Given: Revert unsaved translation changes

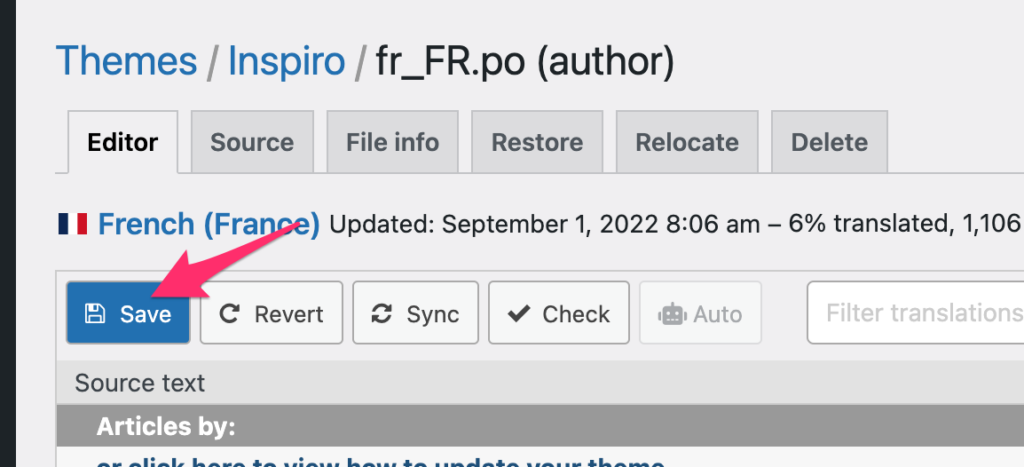Looking at the screenshot, I should point(271,313).
